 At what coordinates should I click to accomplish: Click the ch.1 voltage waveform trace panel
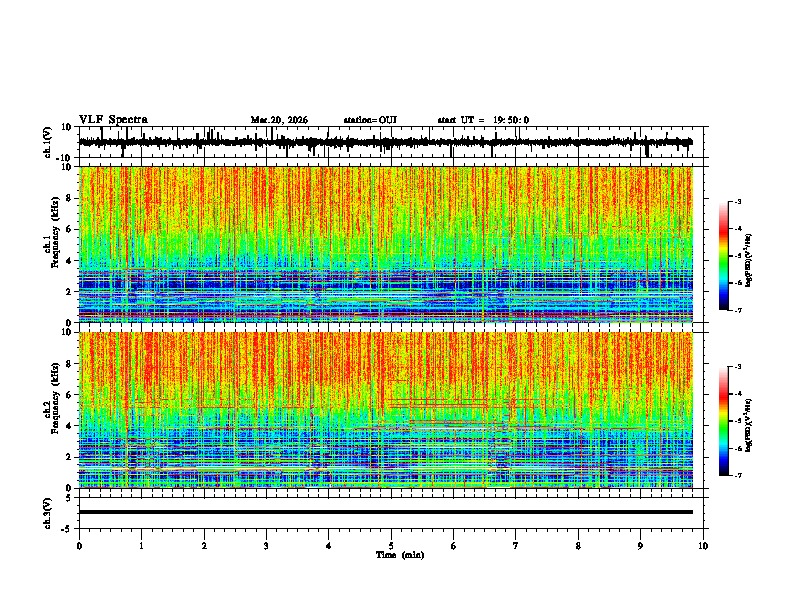click(393, 142)
